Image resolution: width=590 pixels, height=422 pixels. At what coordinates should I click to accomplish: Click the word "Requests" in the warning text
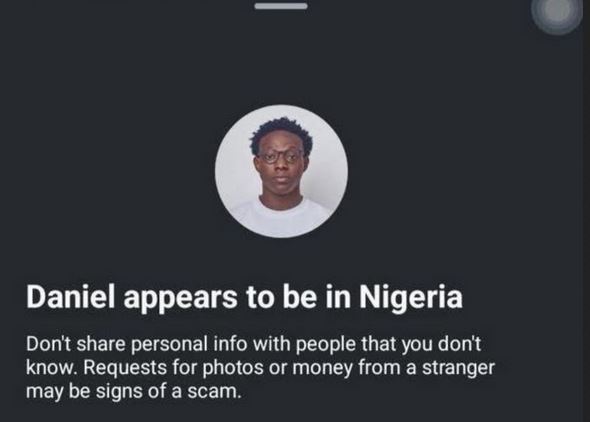point(125,369)
